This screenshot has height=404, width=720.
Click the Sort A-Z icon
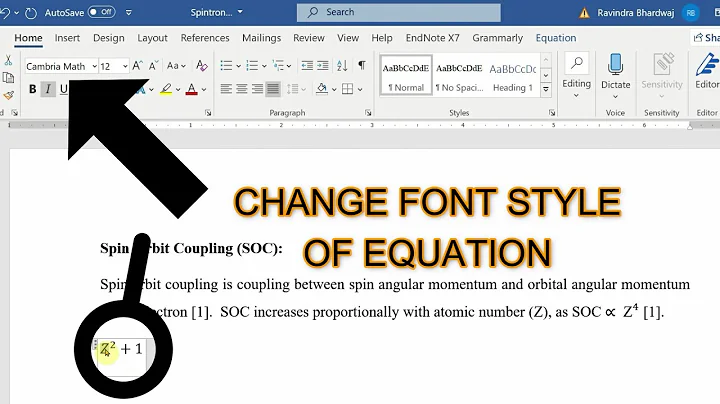[342, 66]
